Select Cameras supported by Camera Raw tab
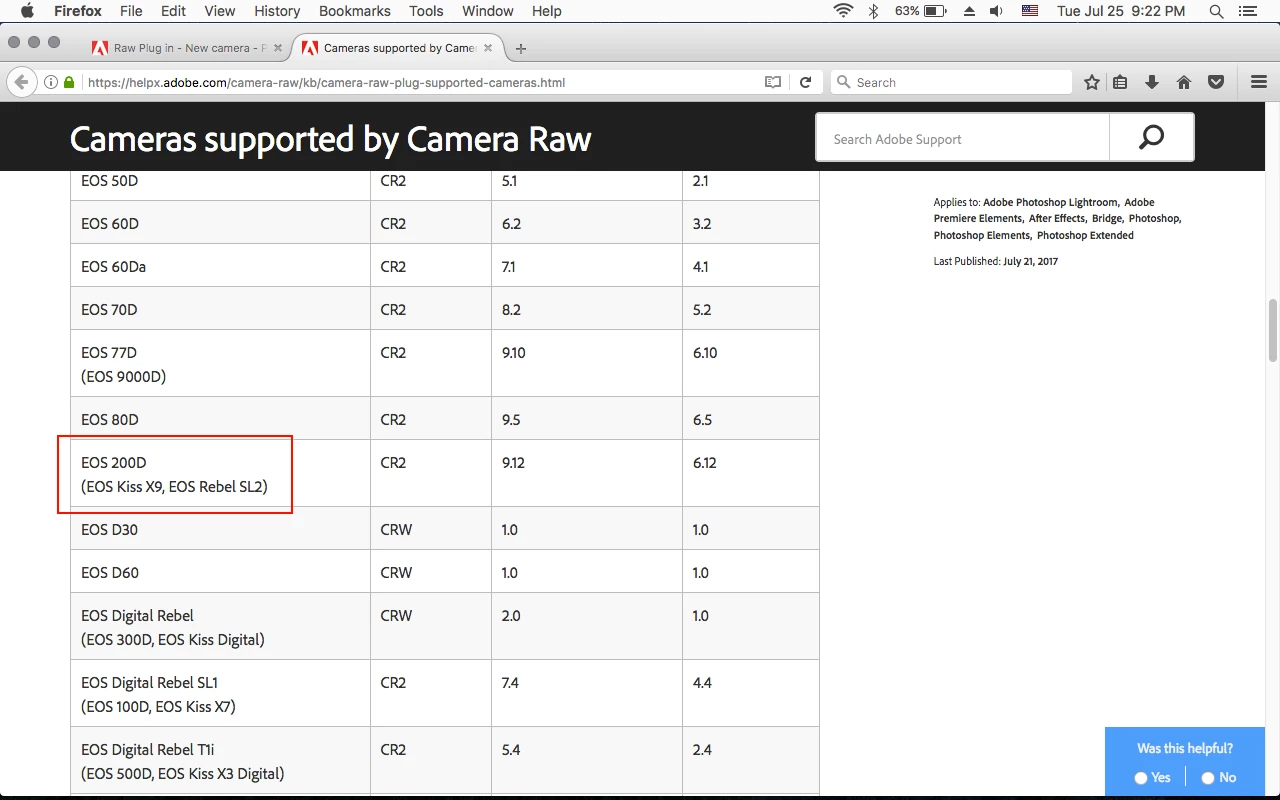 398,48
